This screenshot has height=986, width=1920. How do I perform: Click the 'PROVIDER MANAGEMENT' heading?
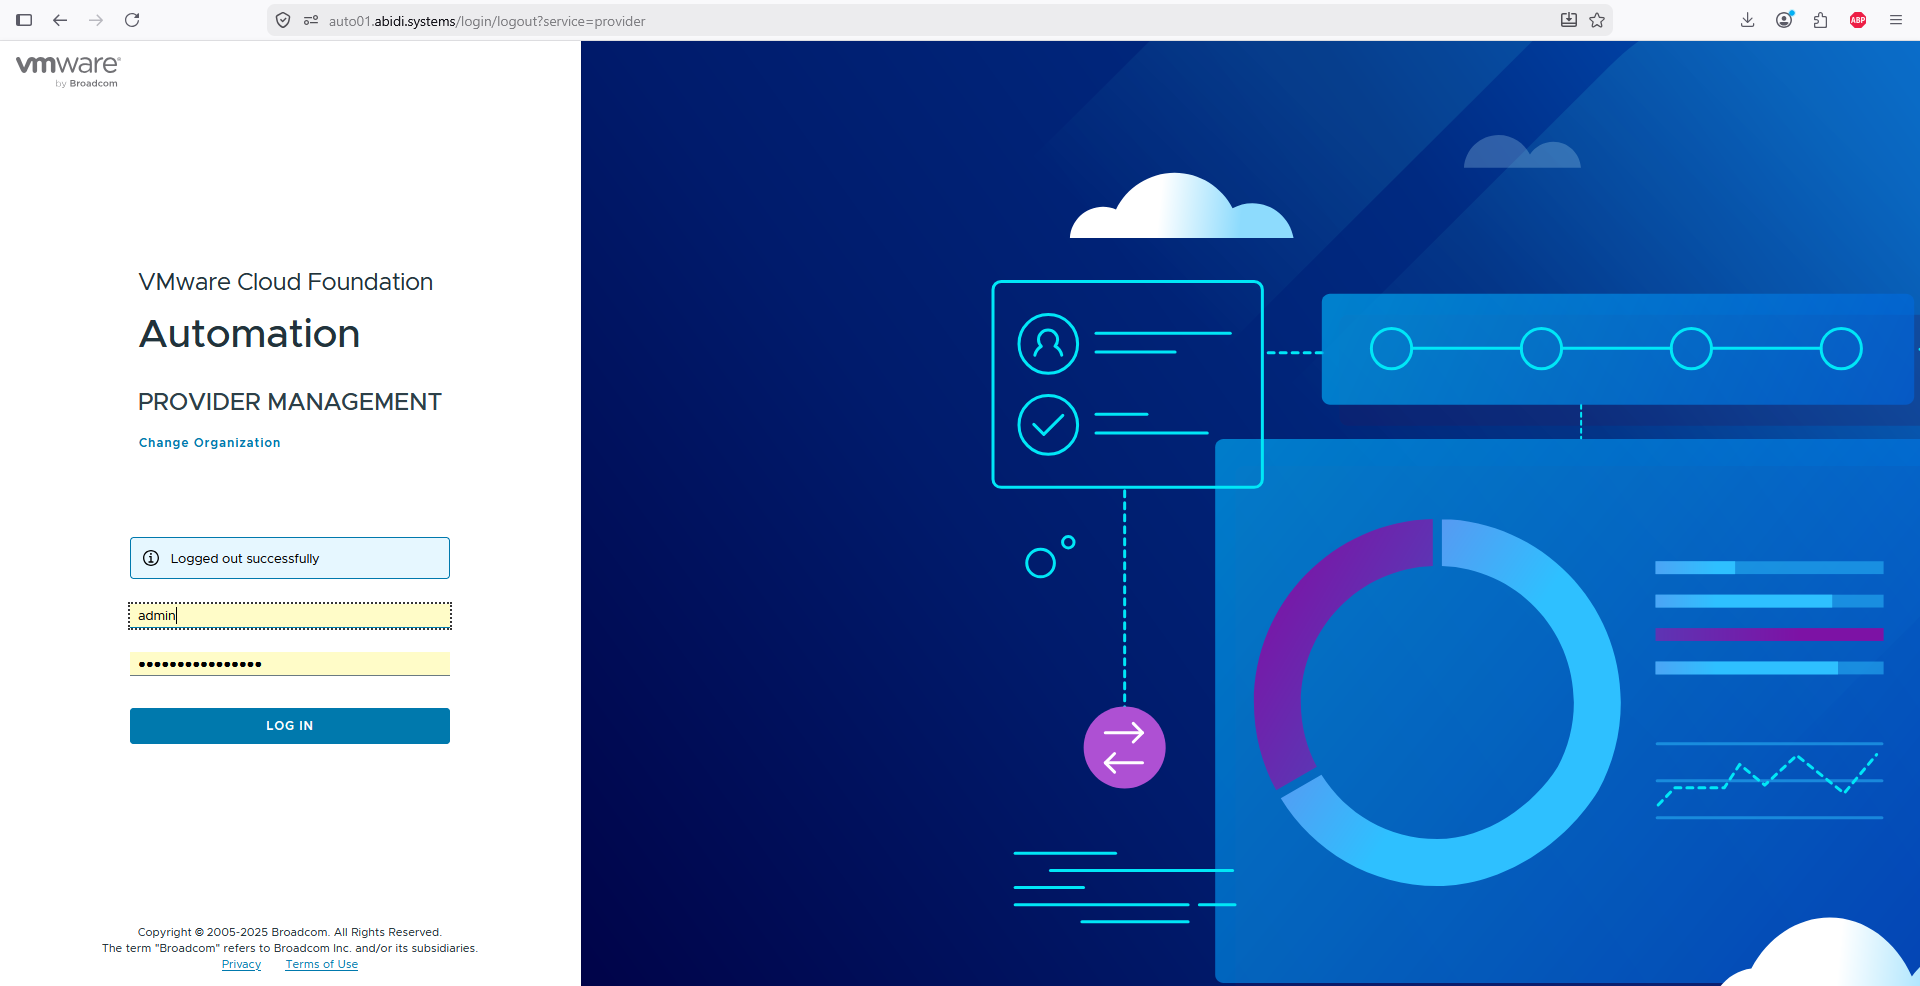point(290,402)
